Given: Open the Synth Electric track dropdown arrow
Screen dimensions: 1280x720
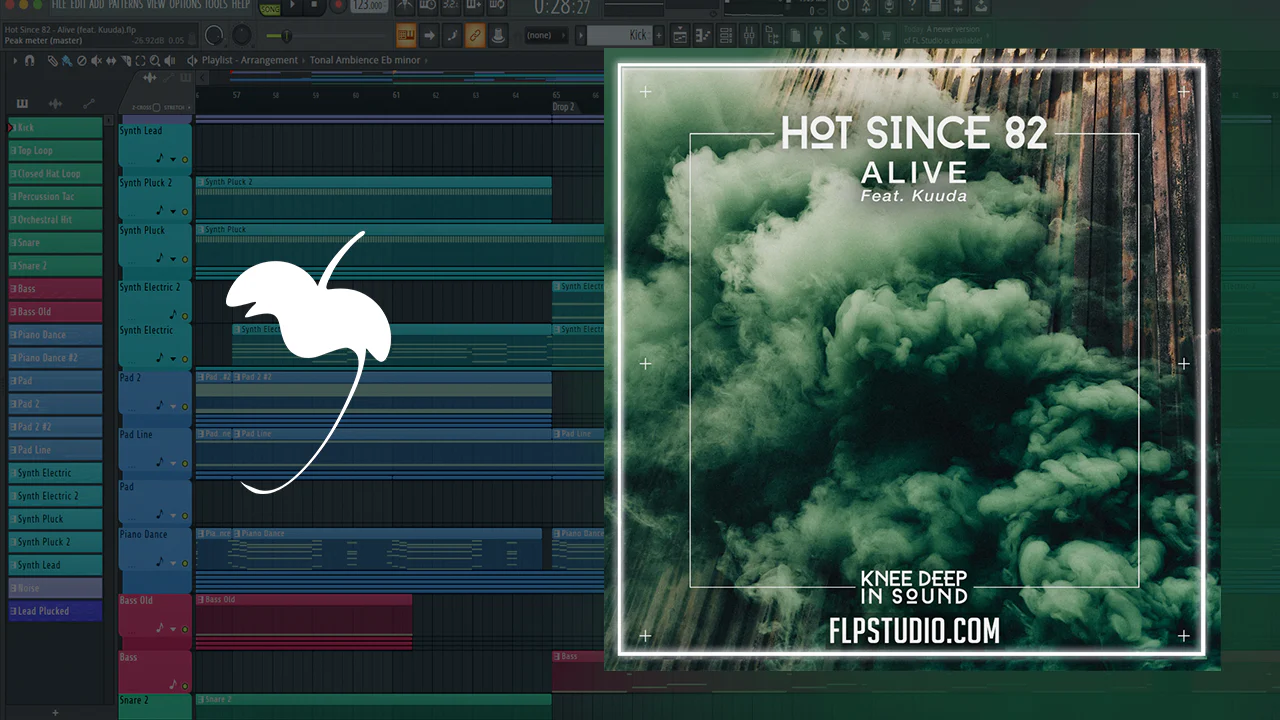Looking at the screenshot, I should (173, 358).
